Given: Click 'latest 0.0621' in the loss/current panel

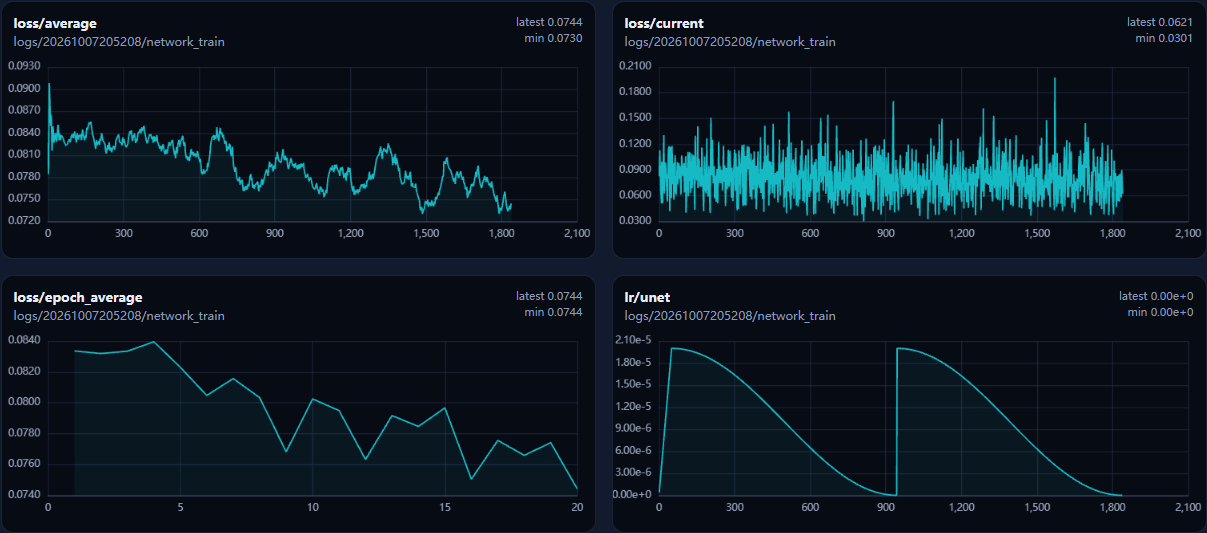Looking at the screenshot, I should [1160, 22].
